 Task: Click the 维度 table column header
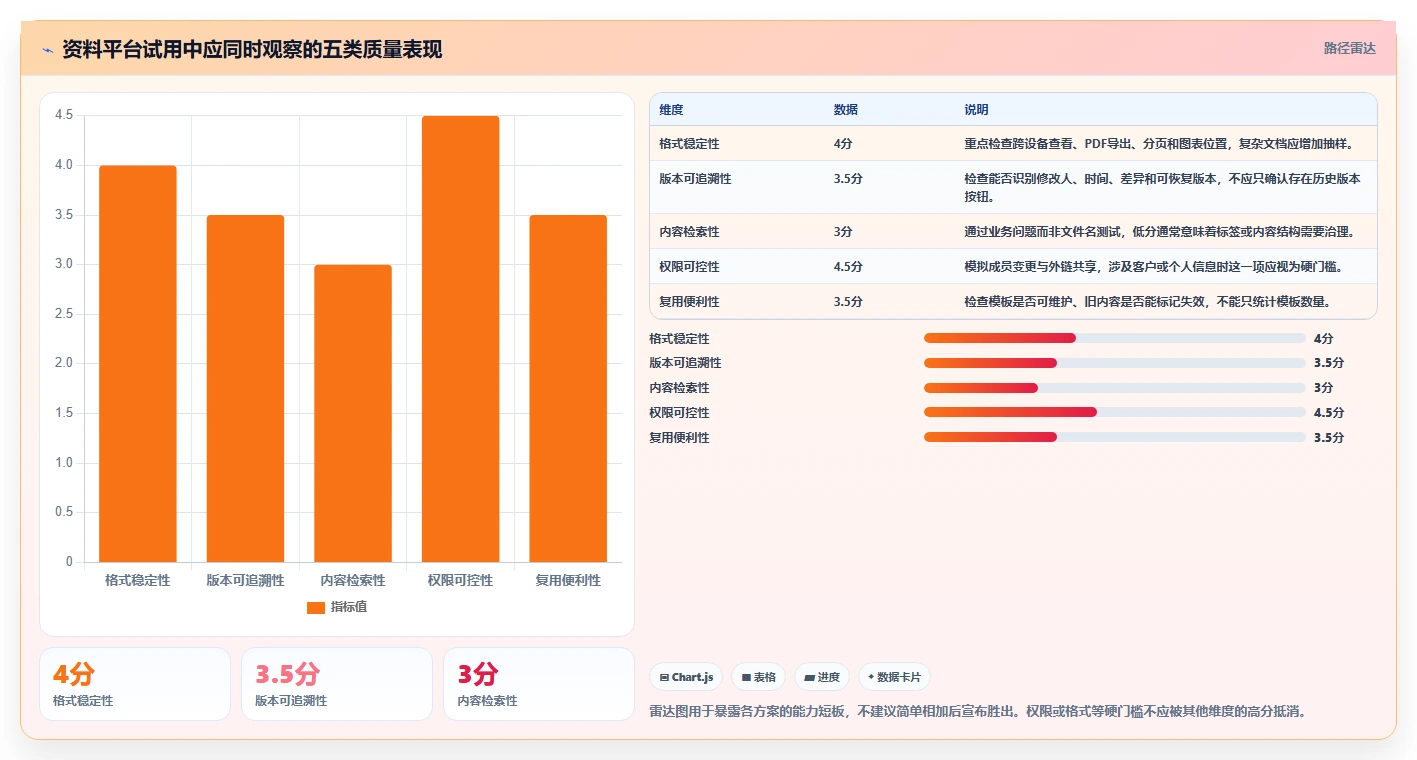click(x=671, y=110)
